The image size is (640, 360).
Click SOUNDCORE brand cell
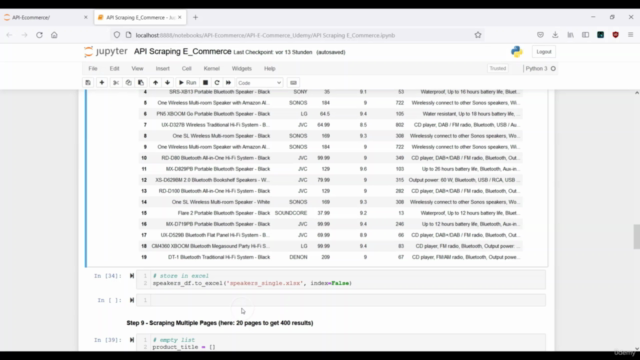tap(291, 213)
